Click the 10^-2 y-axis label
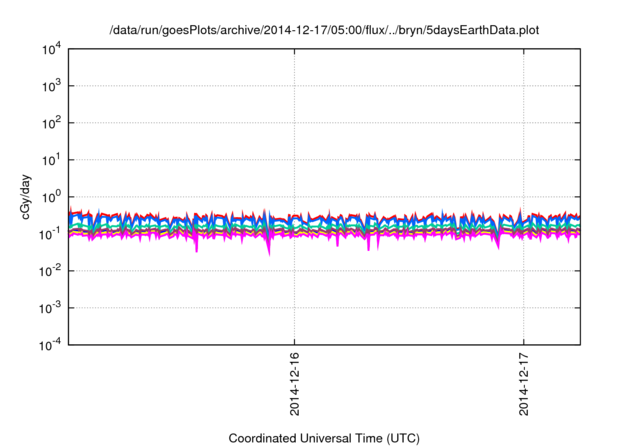Screen dimensions: 640x448 [50, 271]
